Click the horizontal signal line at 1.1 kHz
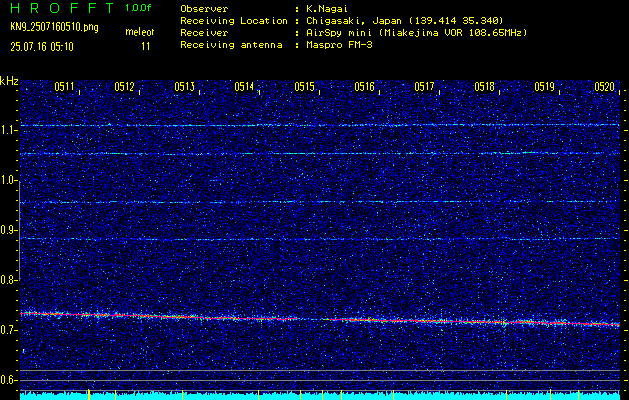Screen dimensions: 629x400 pos(320,125)
